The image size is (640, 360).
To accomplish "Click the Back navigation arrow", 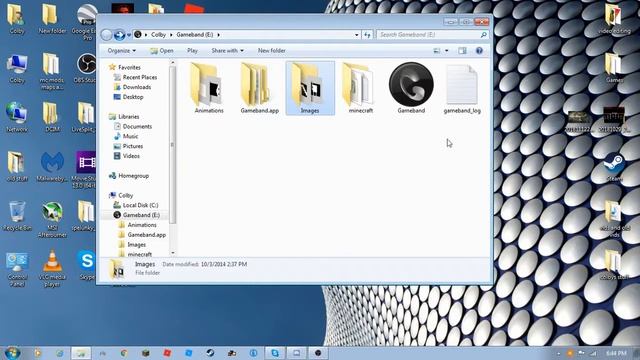I will click(x=107, y=35).
